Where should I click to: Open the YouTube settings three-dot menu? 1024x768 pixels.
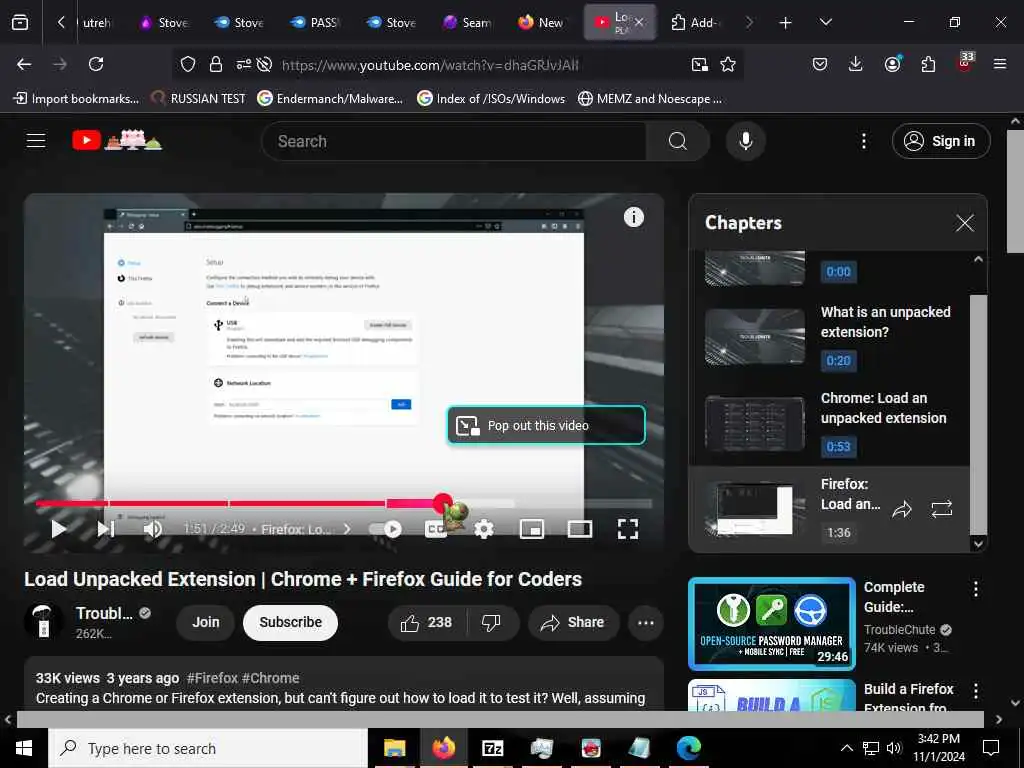coord(863,141)
